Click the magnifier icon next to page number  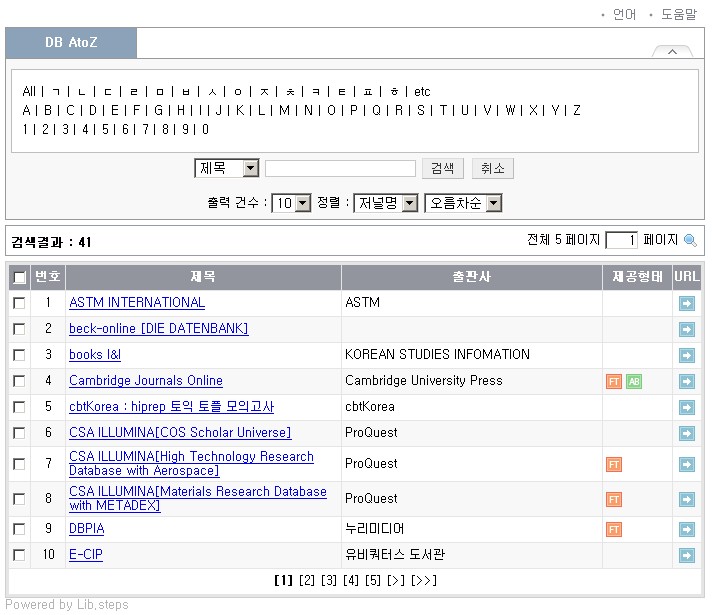coord(689,240)
